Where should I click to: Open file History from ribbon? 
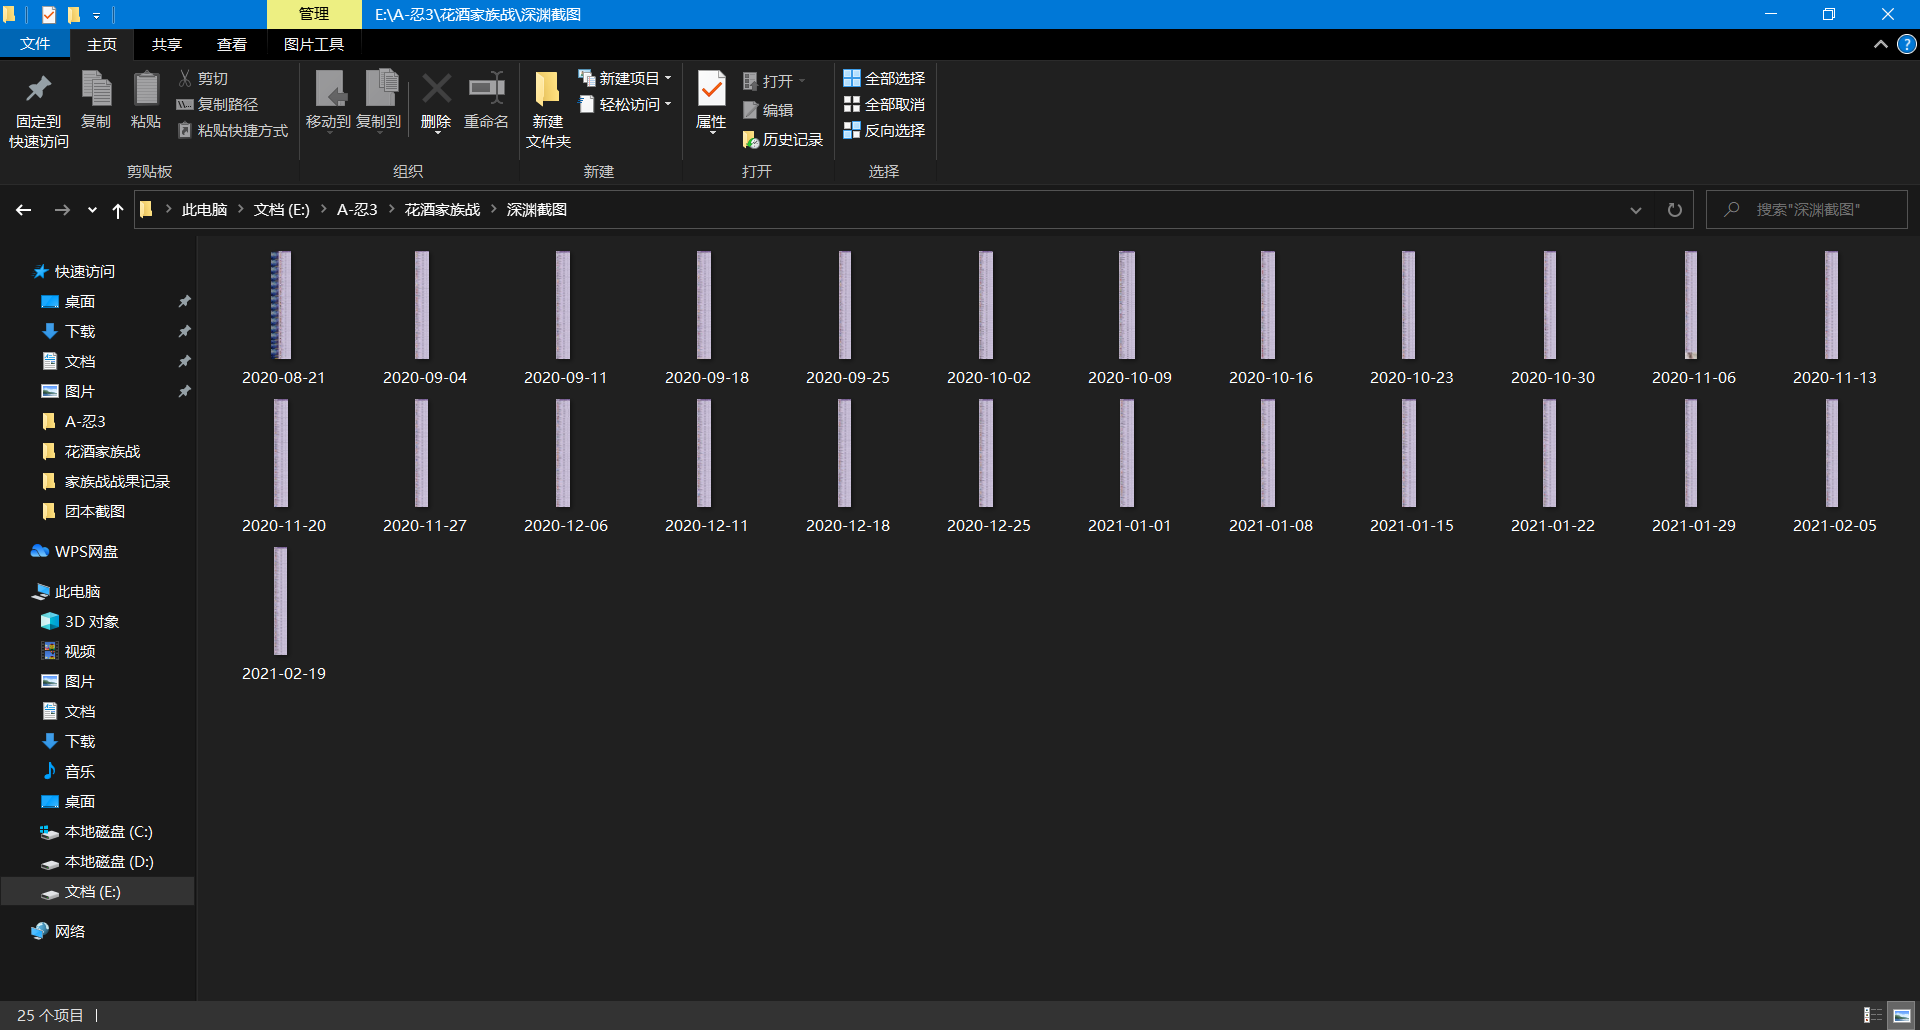pyautogui.click(x=783, y=140)
